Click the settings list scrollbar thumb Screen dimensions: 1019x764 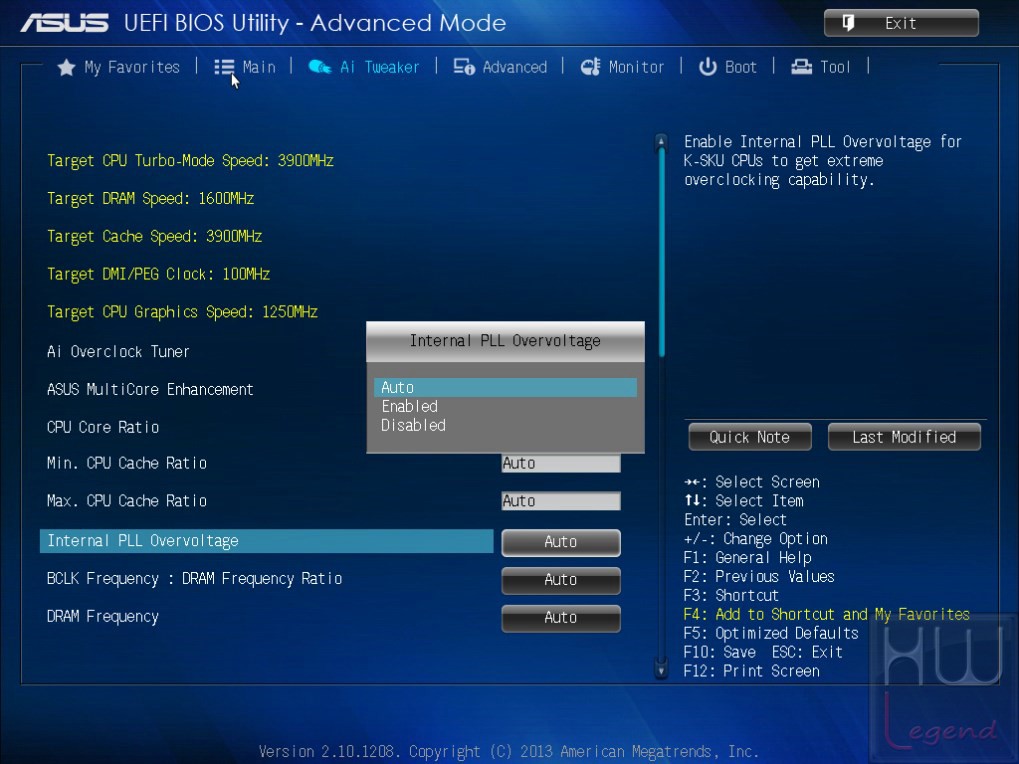tap(662, 252)
